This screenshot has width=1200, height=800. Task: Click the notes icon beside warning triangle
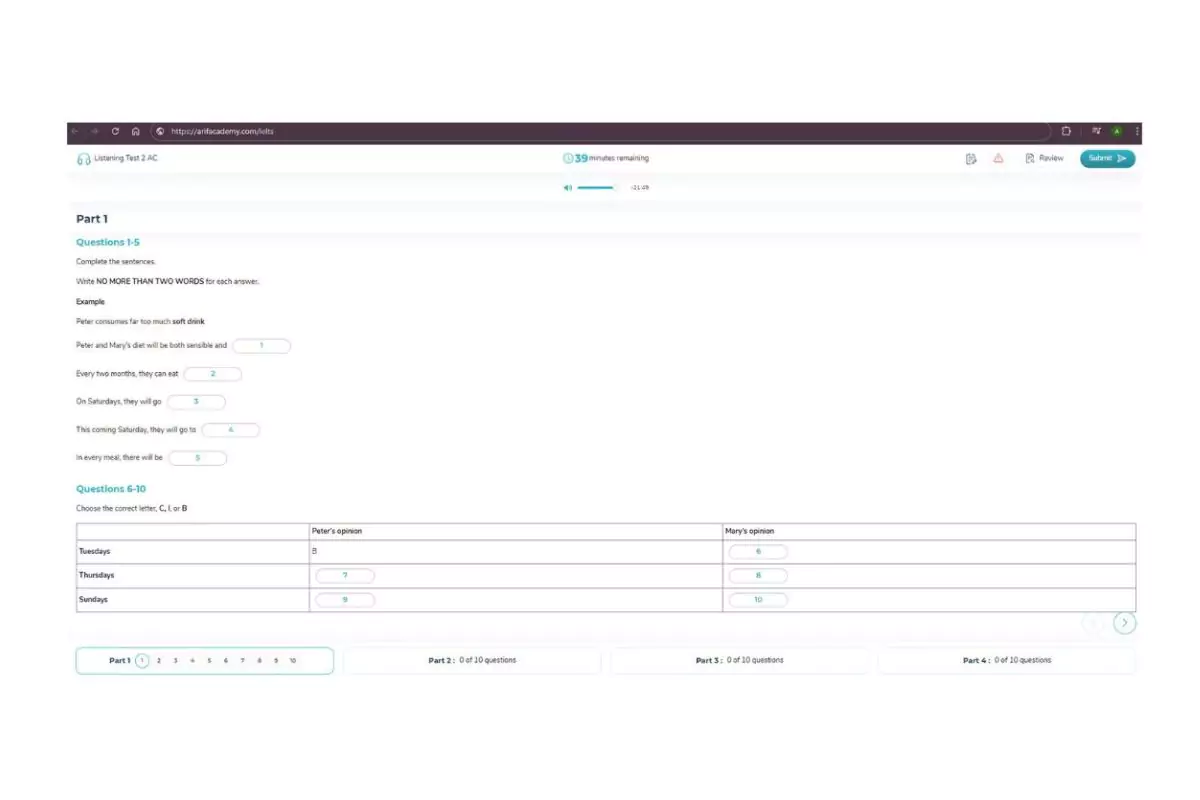click(x=971, y=158)
